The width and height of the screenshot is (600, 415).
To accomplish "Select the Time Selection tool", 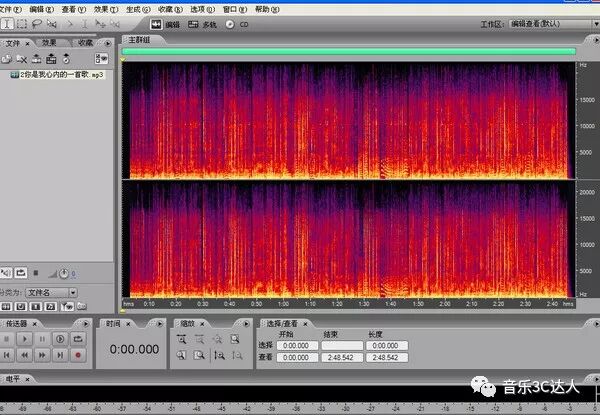I will point(7,24).
